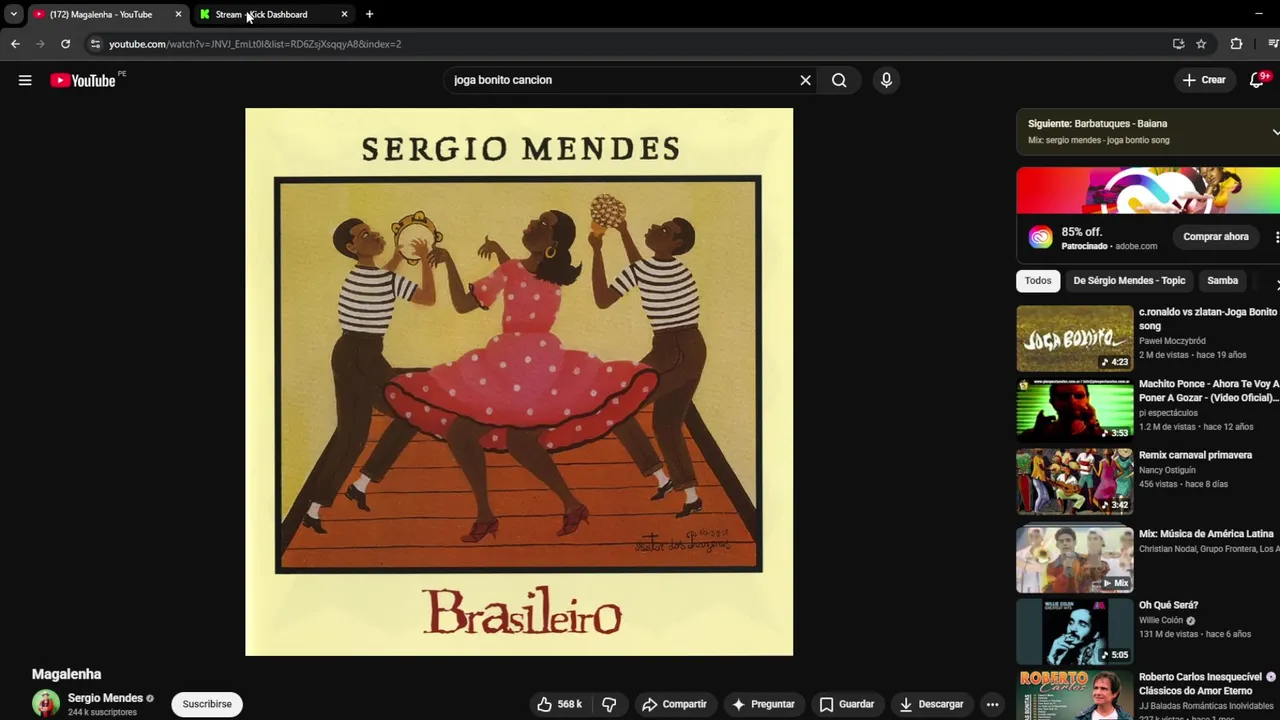Open the browser side panel icon
Image resolution: width=1280 pixels, height=720 pixels.
[1273, 44]
